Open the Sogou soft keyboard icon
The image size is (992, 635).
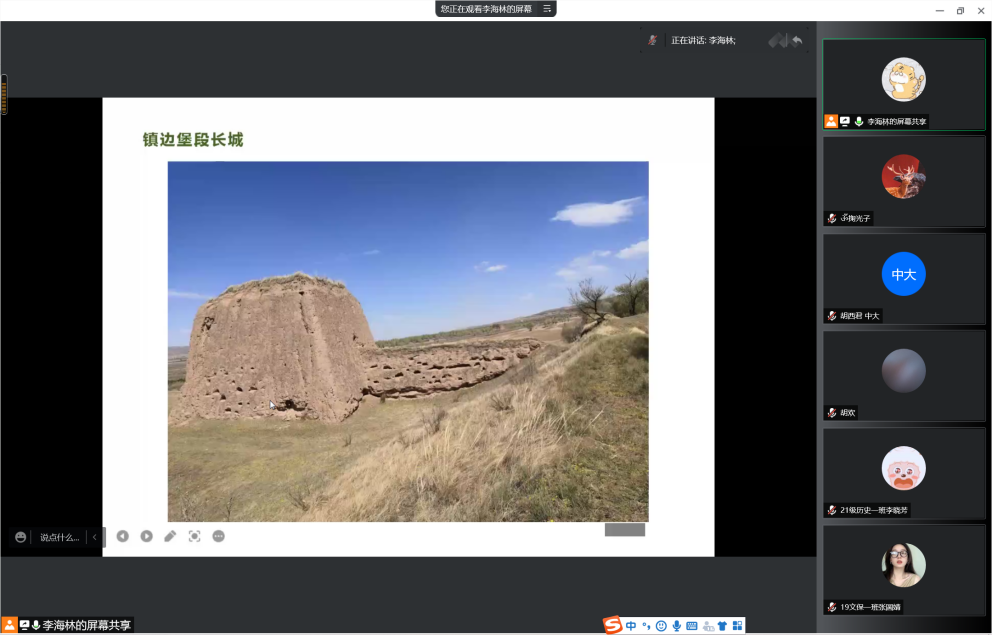coord(692,626)
